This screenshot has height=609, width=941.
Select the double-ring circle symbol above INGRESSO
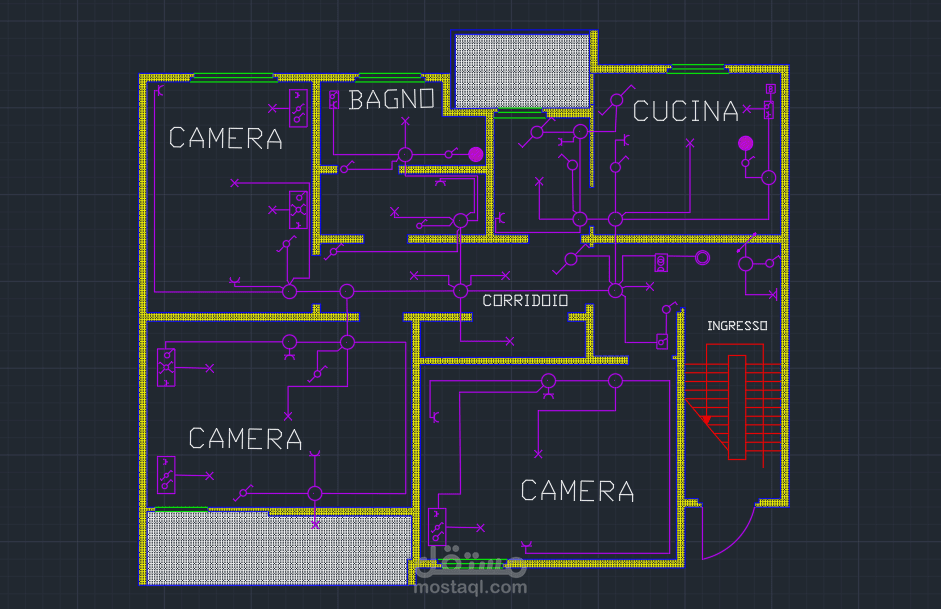(x=702, y=258)
